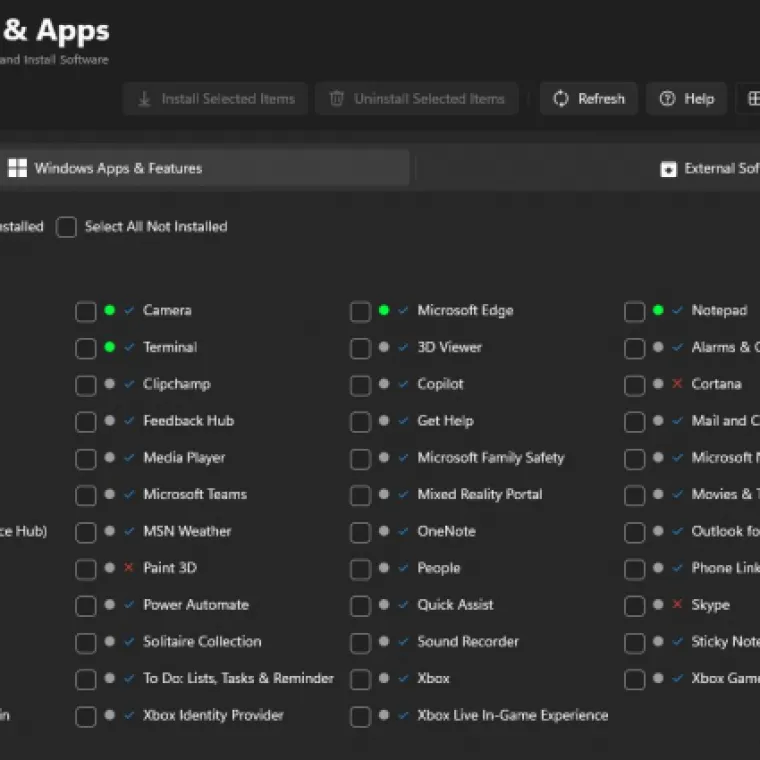The width and height of the screenshot is (760, 760).
Task: Click gray status dot beside OneNote
Action: (x=384, y=531)
